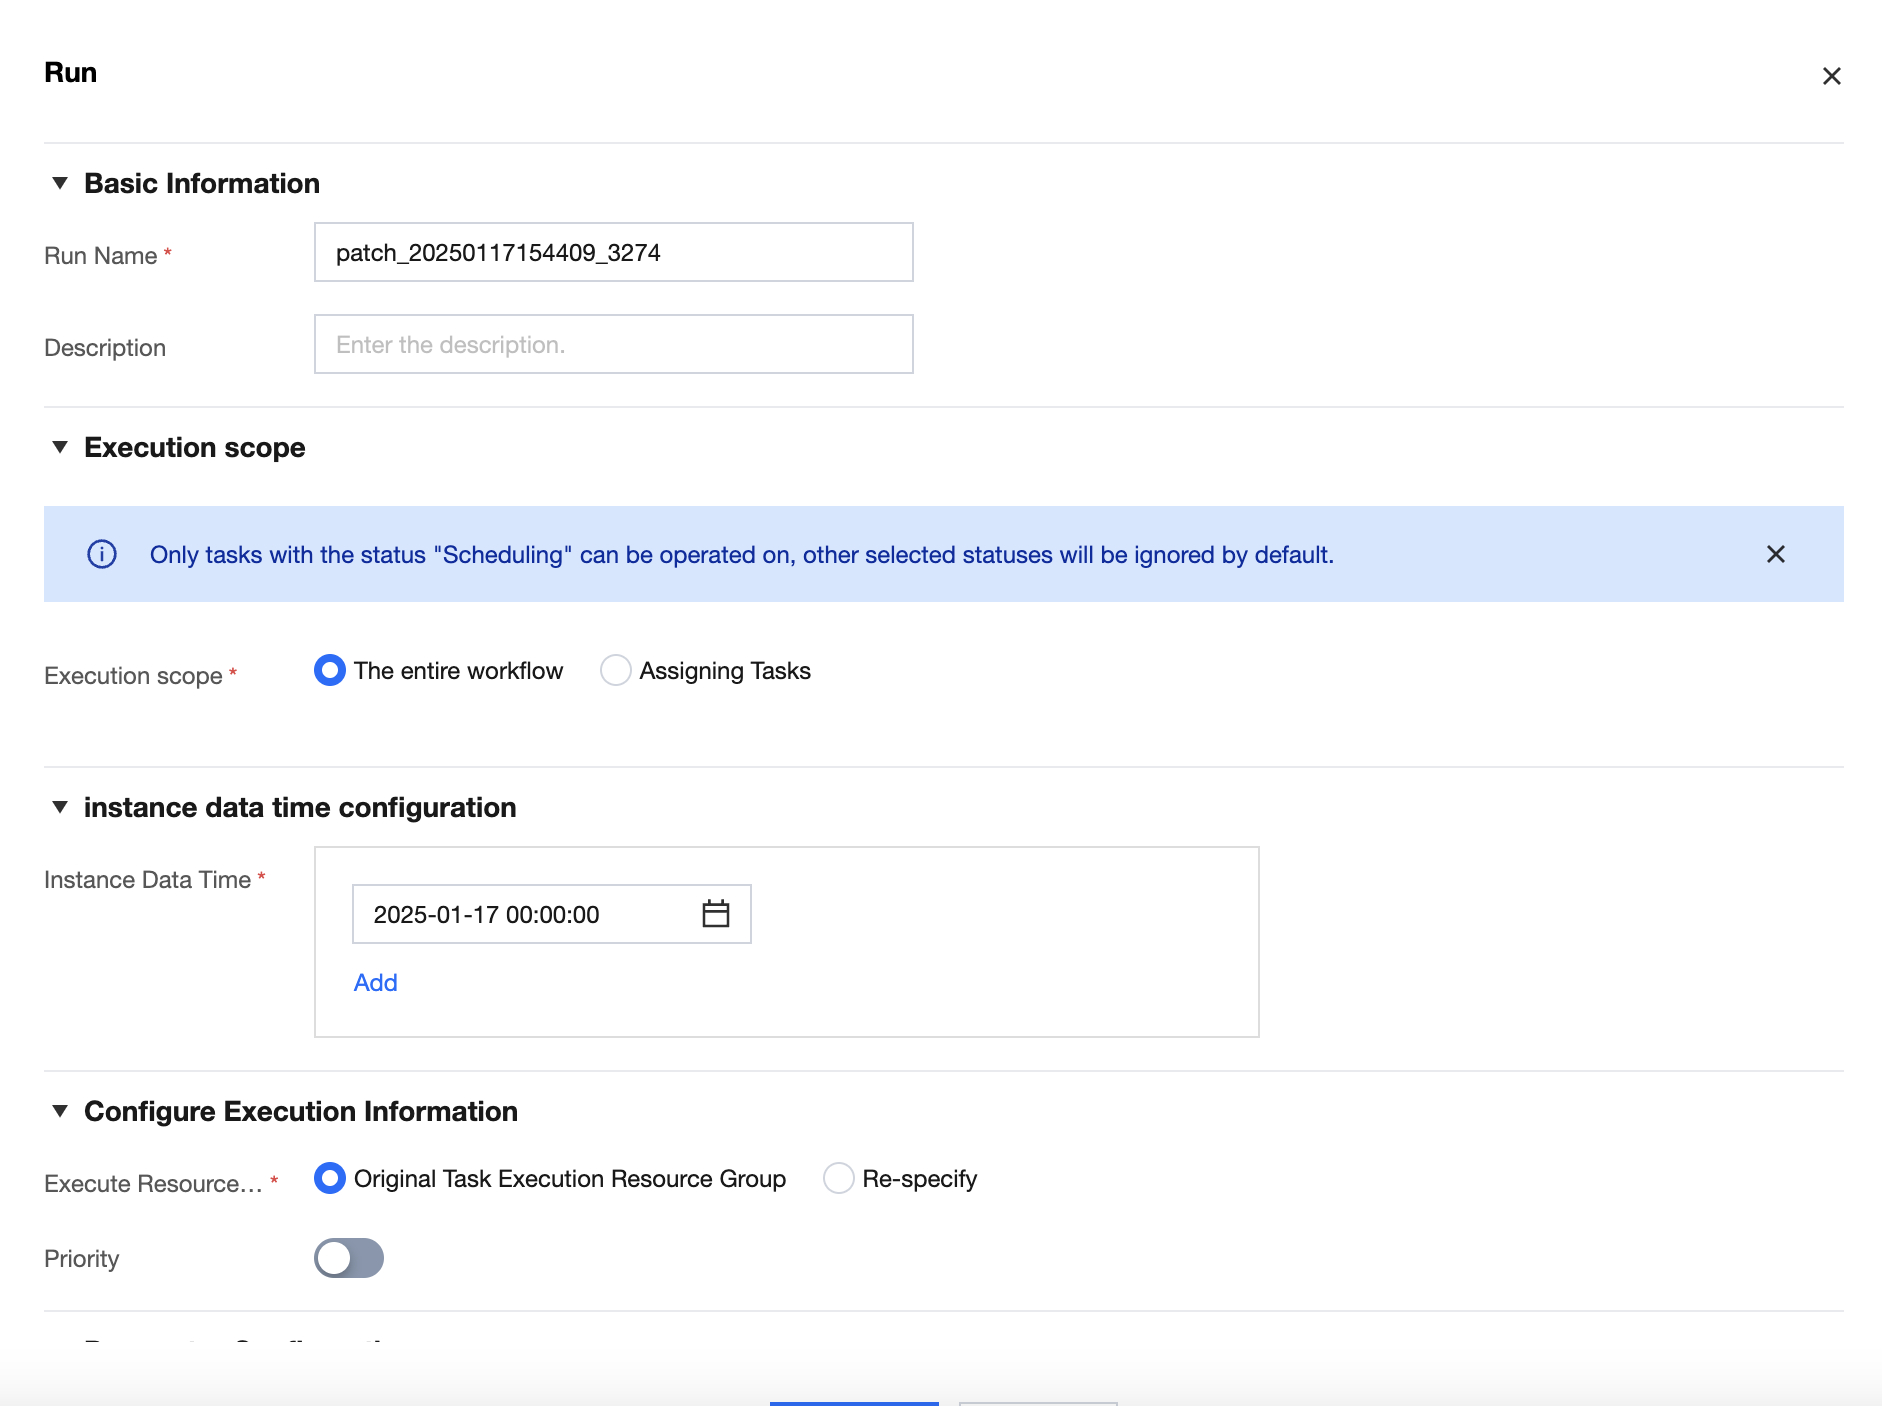Image resolution: width=1882 pixels, height=1406 pixels.
Task: Select the Re-specify resource group option
Action: click(x=839, y=1178)
